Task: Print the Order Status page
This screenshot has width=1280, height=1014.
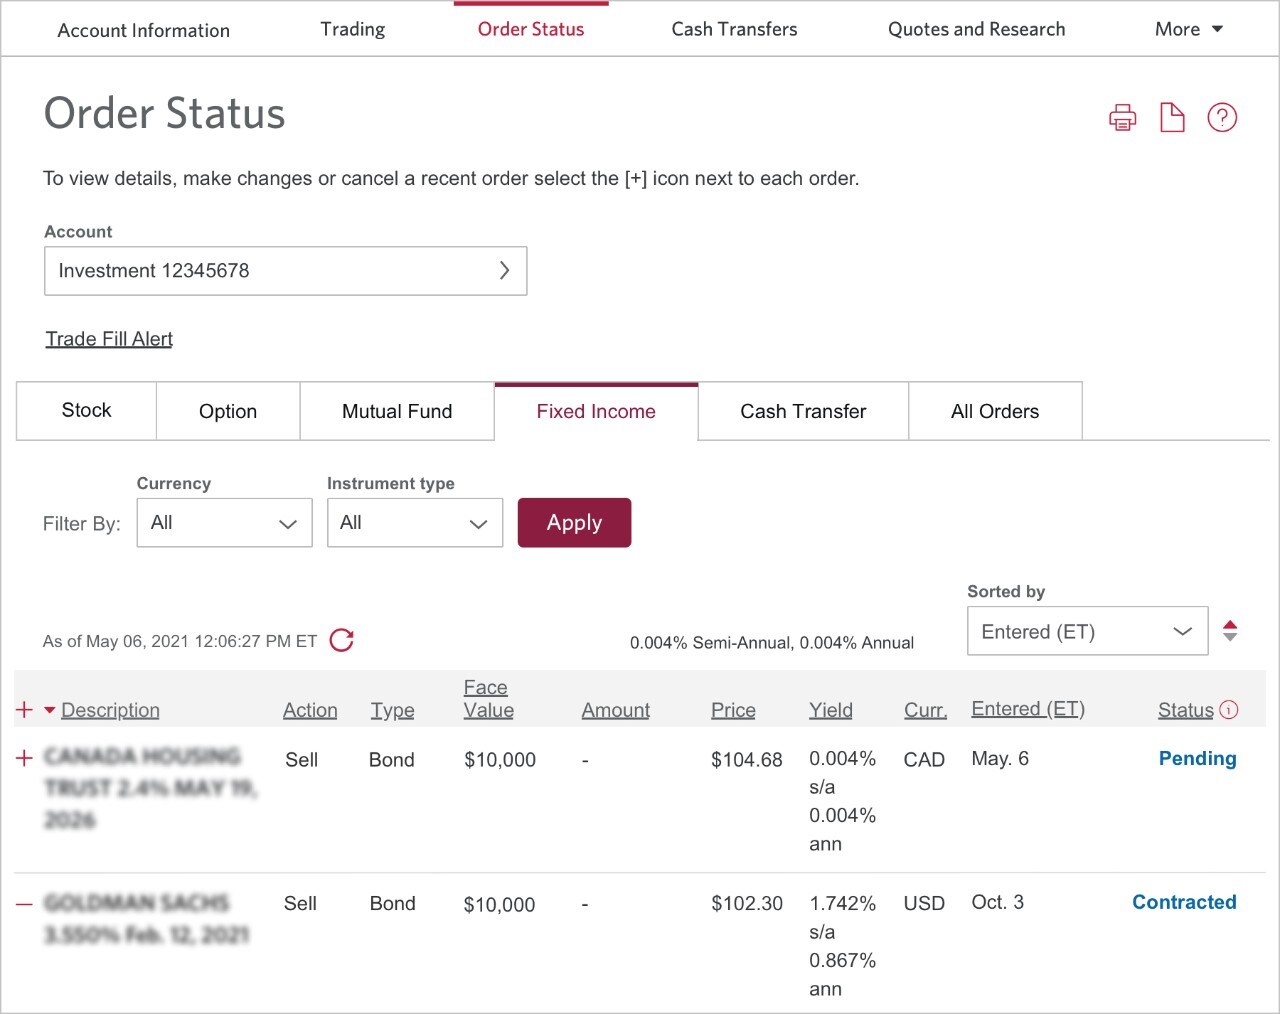Action: click(x=1122, y=118)
